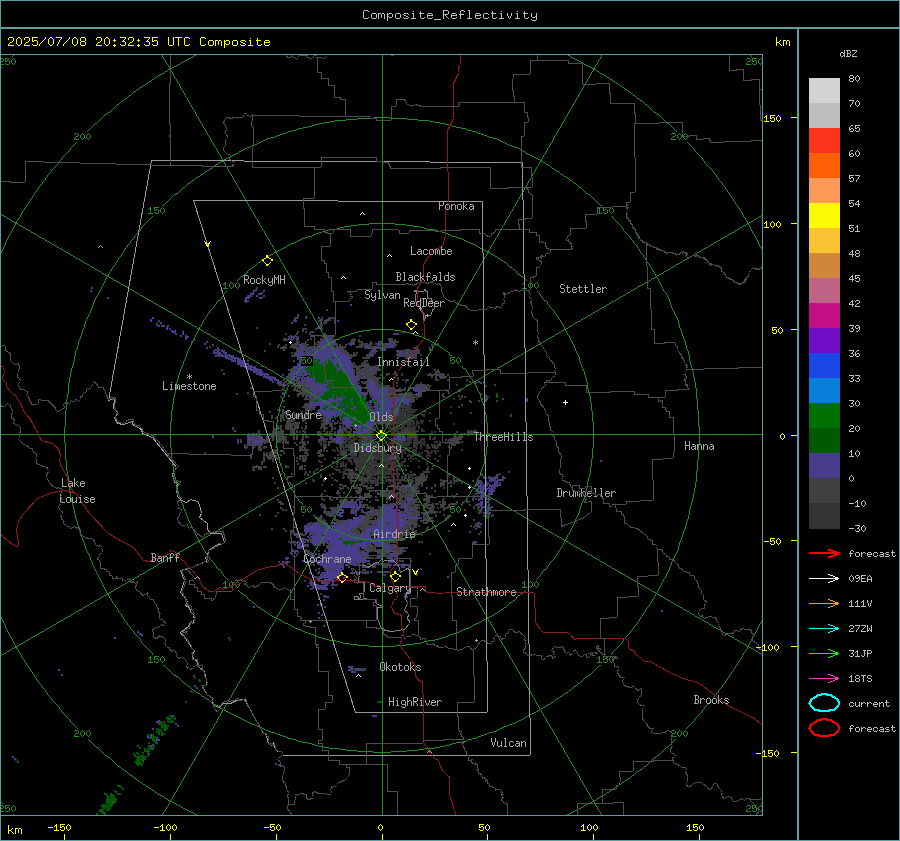900x841 pixels.
Task: Click the Vulcan label
Action: click(509, 743)
